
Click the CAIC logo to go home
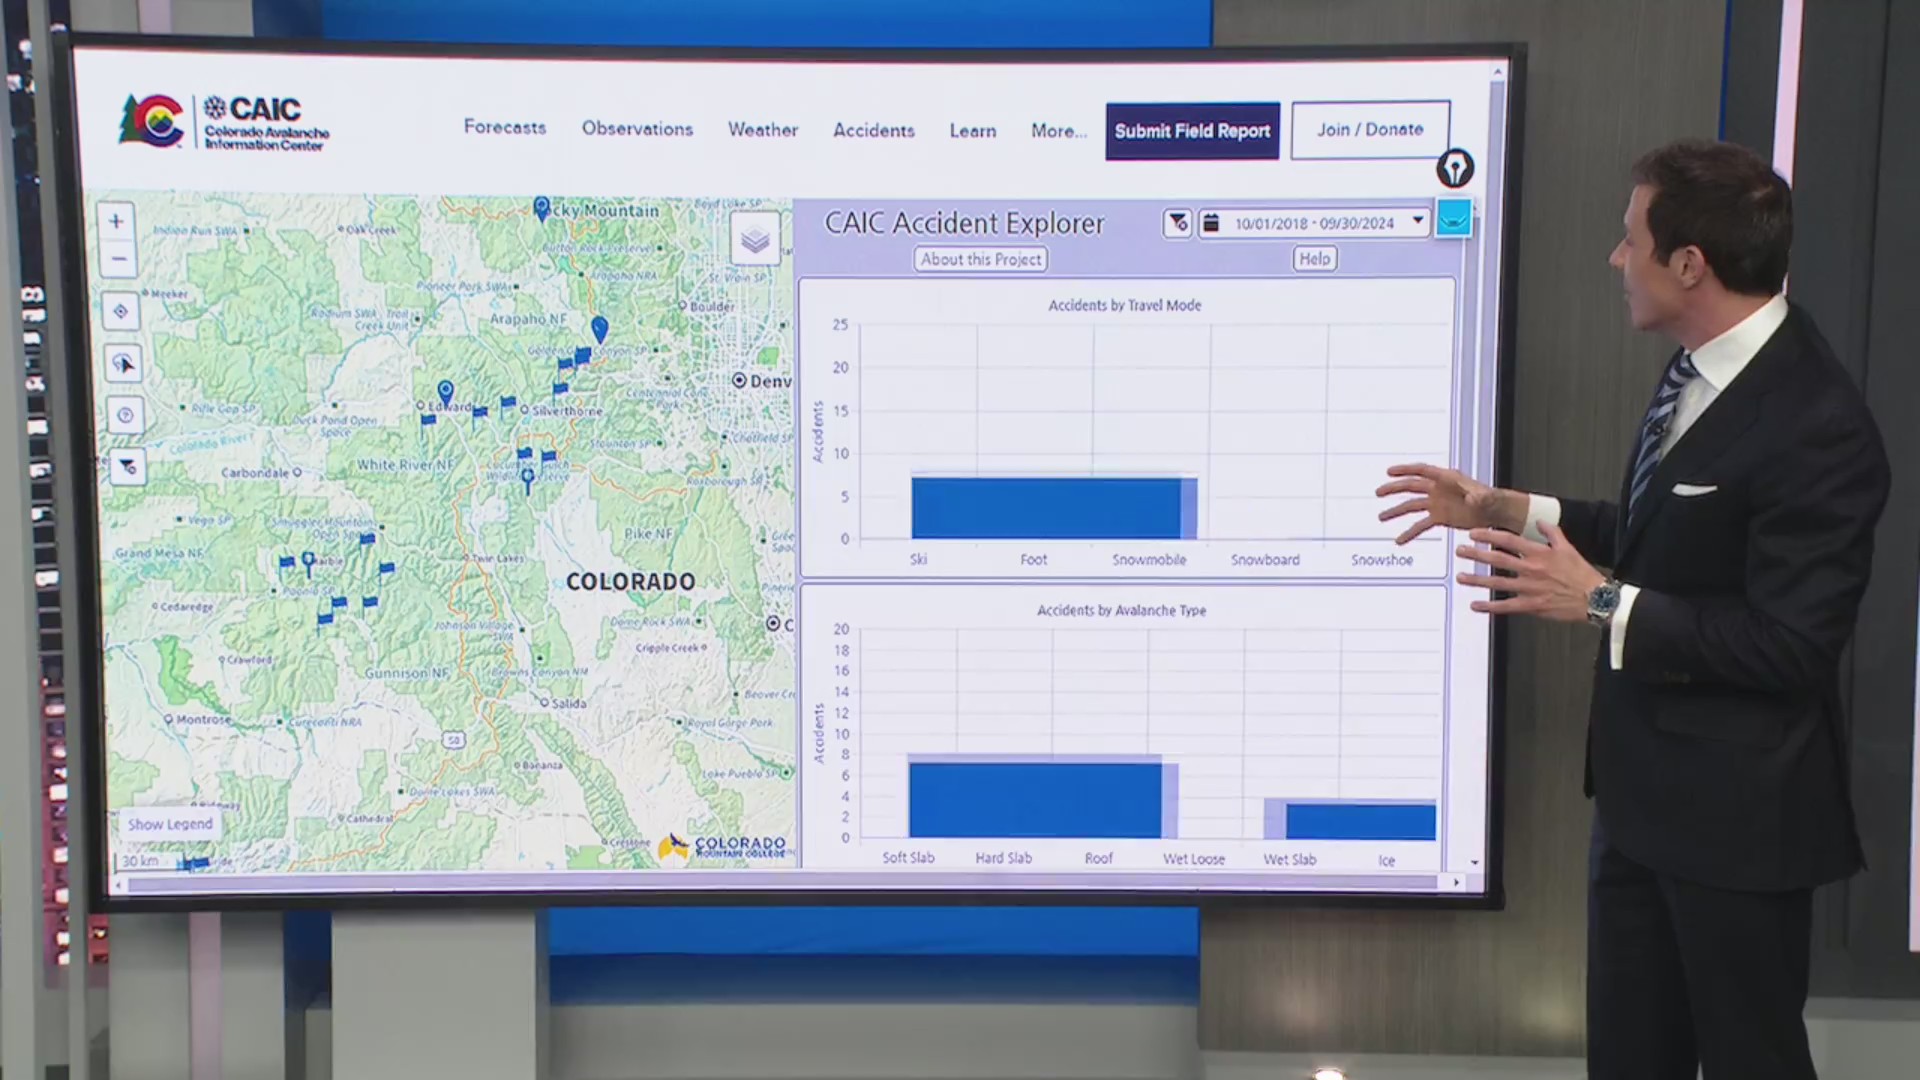pos(224,122)
